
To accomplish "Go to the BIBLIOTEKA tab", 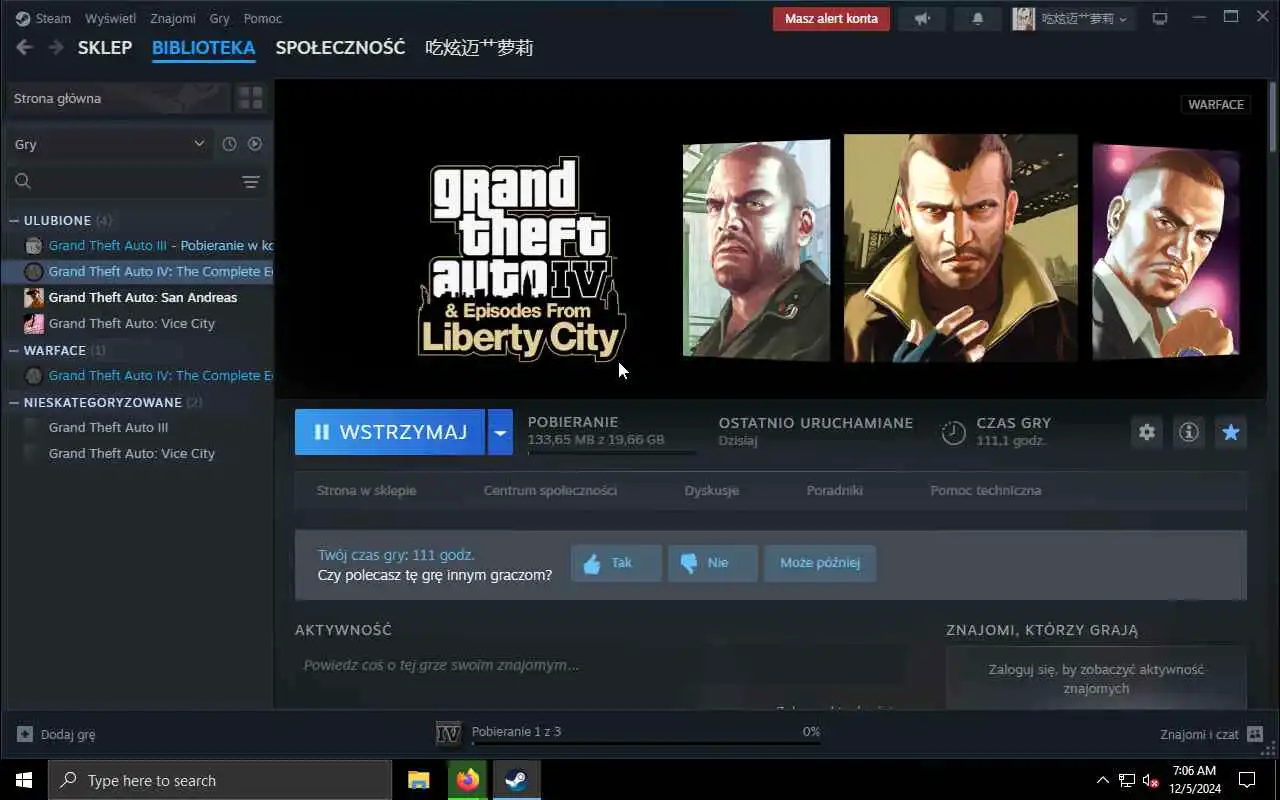I will coord(204,47).
